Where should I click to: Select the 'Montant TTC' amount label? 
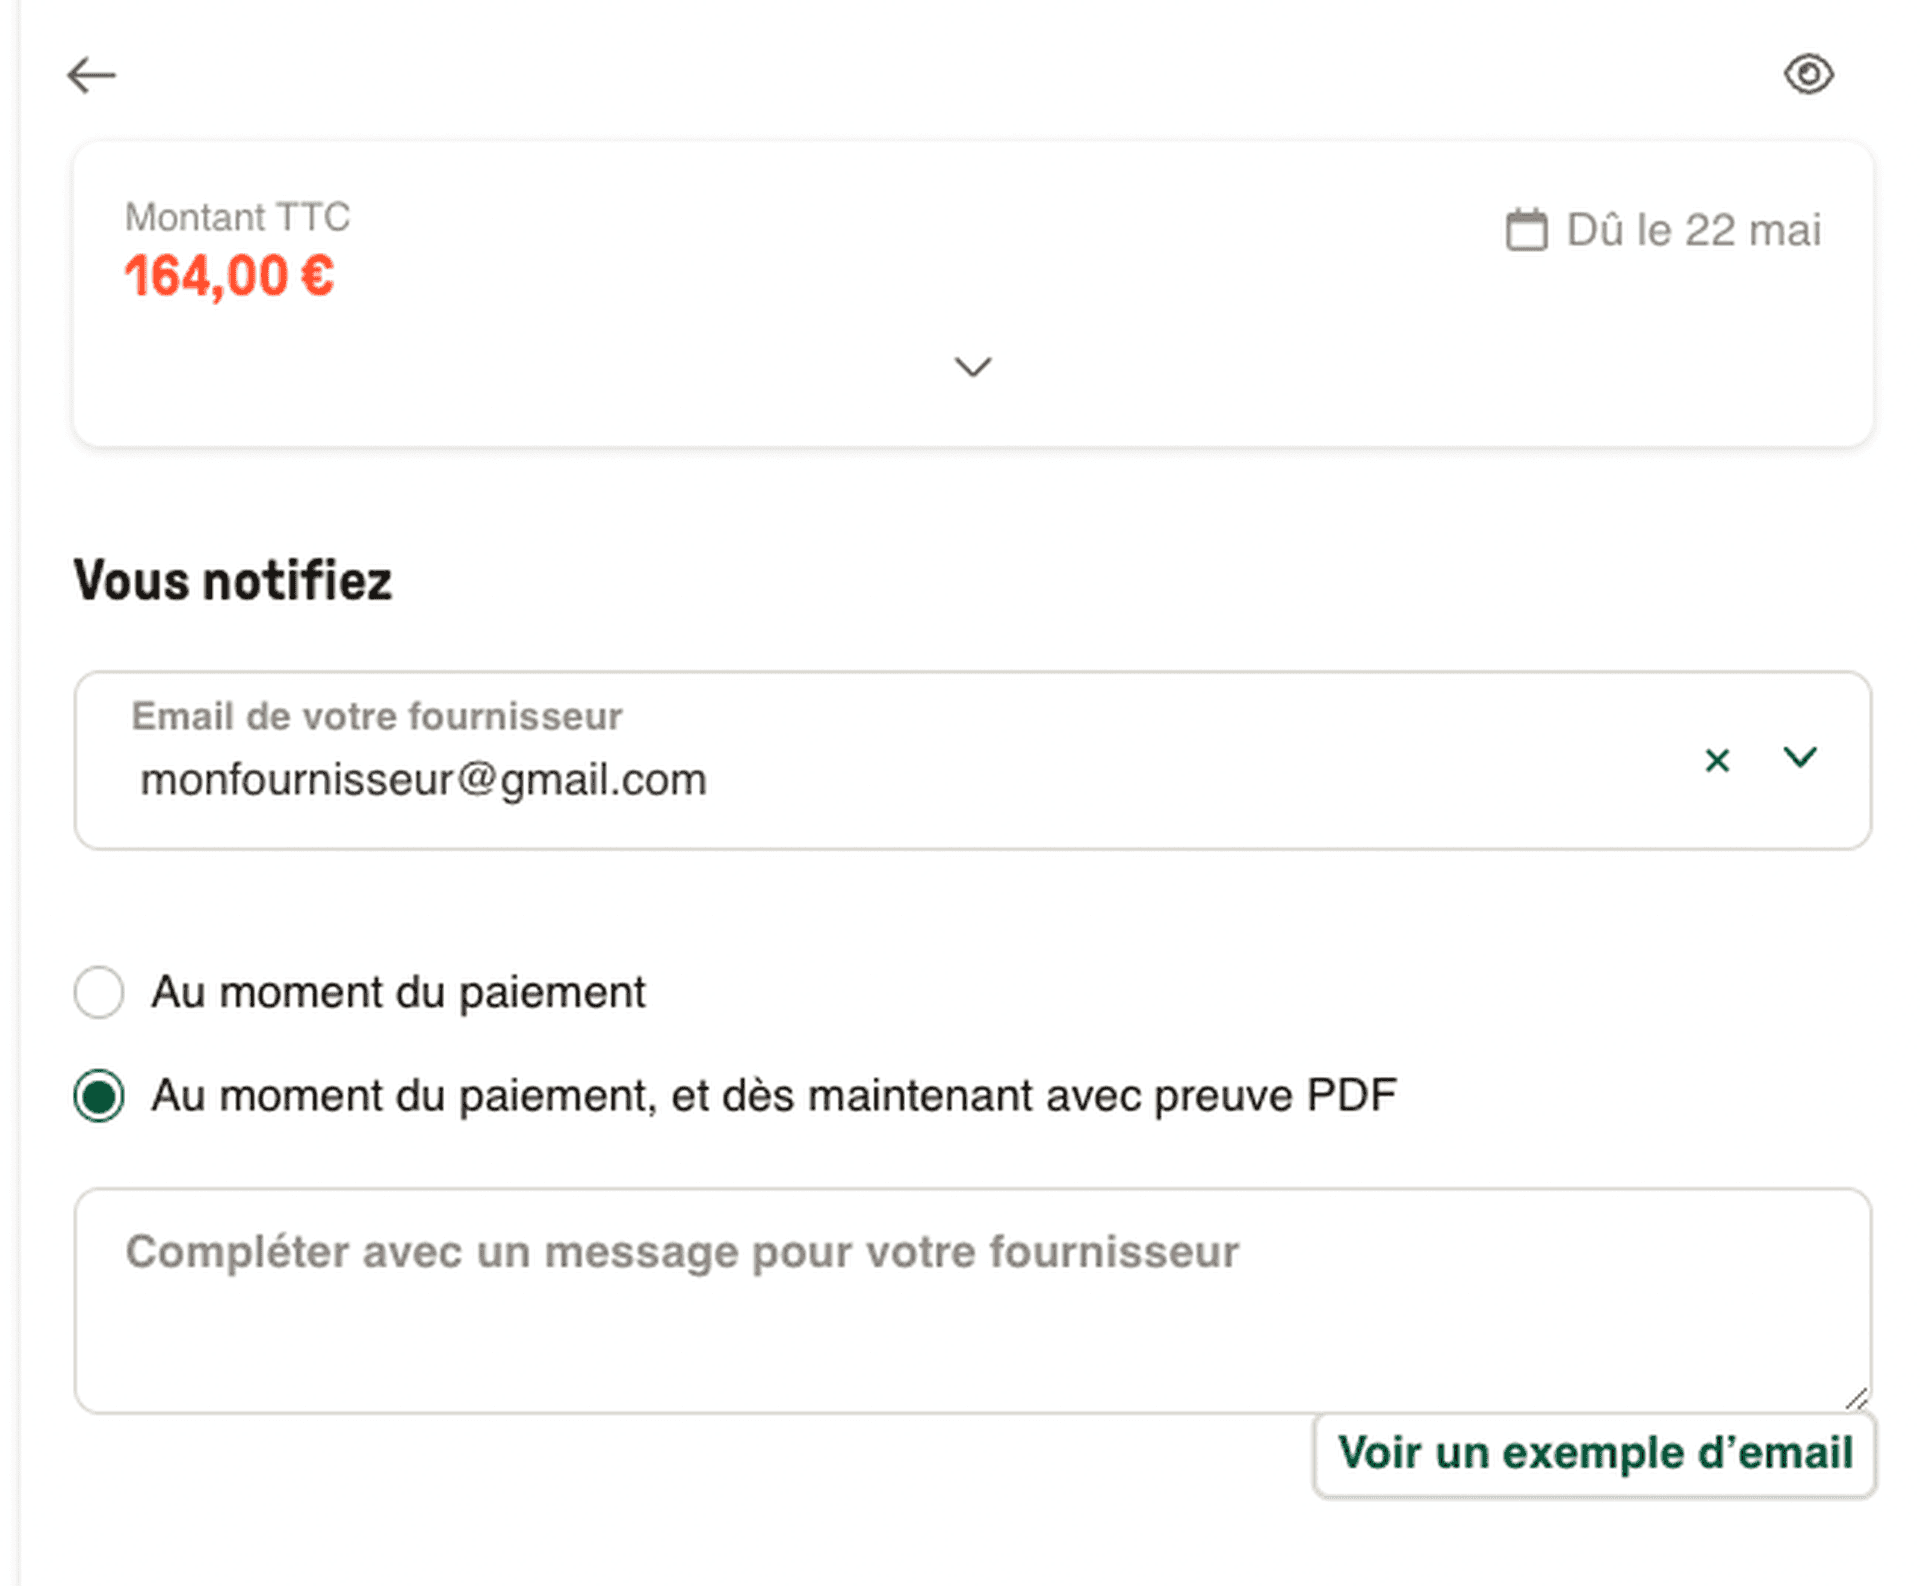238,216
